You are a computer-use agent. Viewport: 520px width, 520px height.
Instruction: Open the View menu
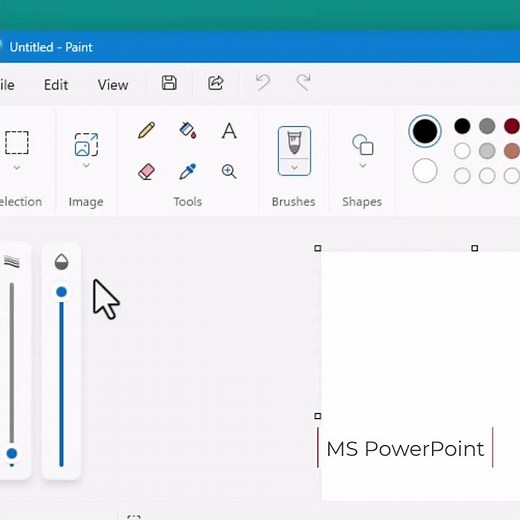tap(113, 85)
